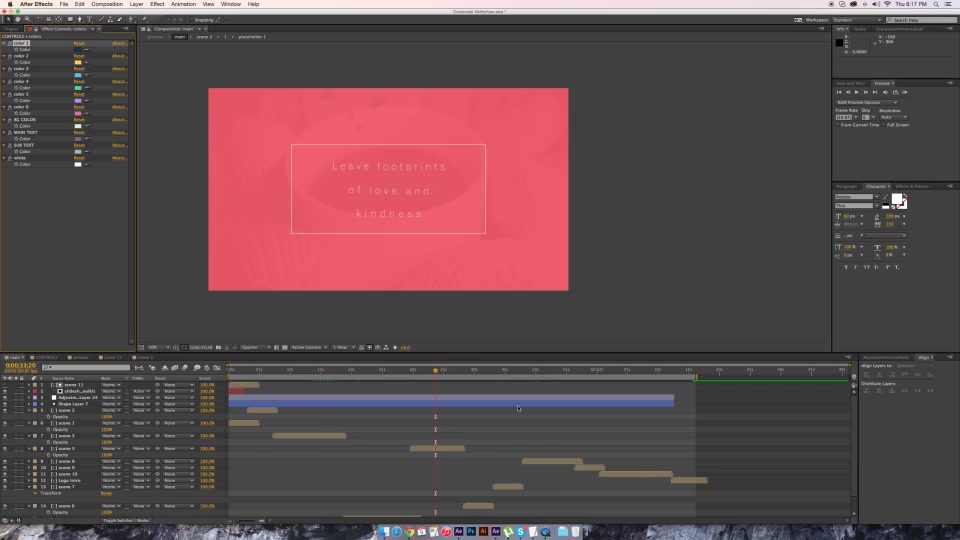This screenshot has width=960, height=540.
Task: Reset scene 7 Transform in timeline
Action: coord(106,493)
